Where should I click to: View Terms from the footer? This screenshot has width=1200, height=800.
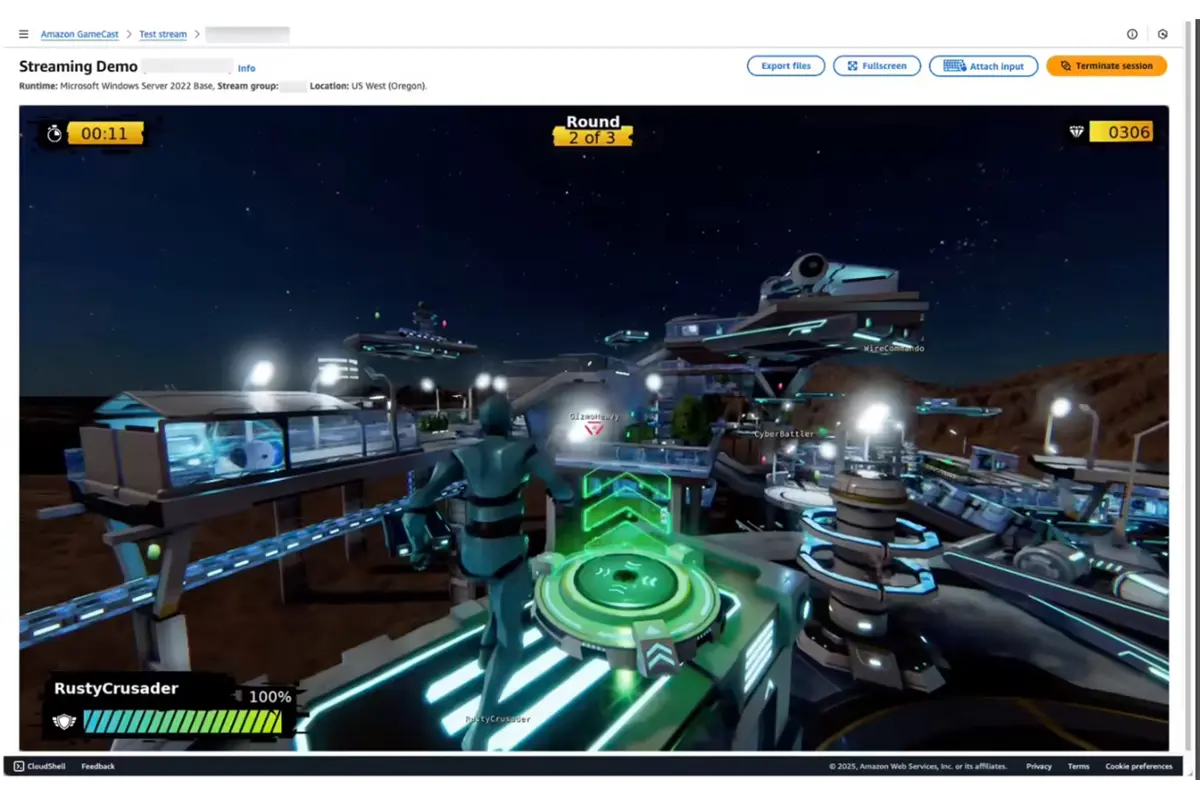[x=1078, y=766]
